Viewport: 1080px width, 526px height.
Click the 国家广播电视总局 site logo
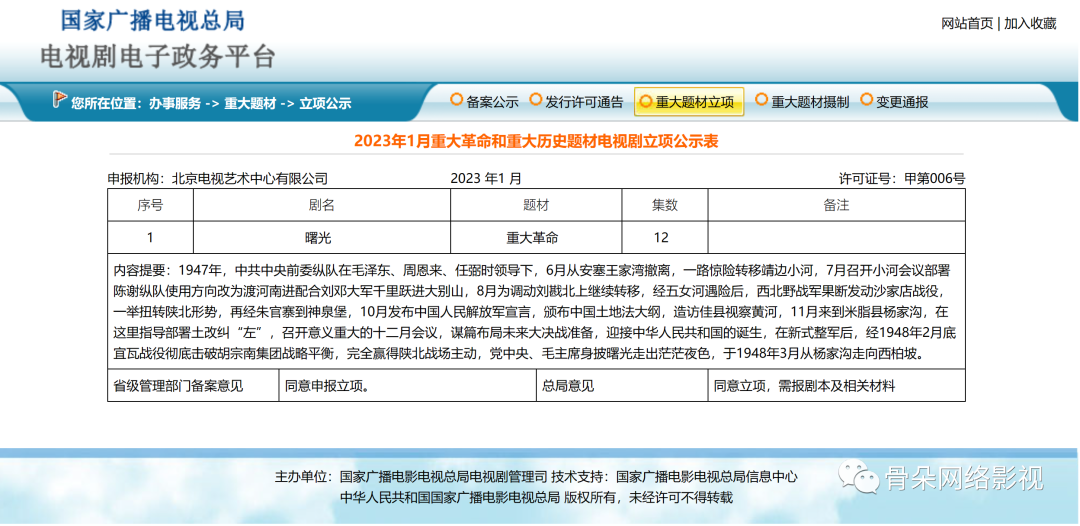tap(153, 20)
